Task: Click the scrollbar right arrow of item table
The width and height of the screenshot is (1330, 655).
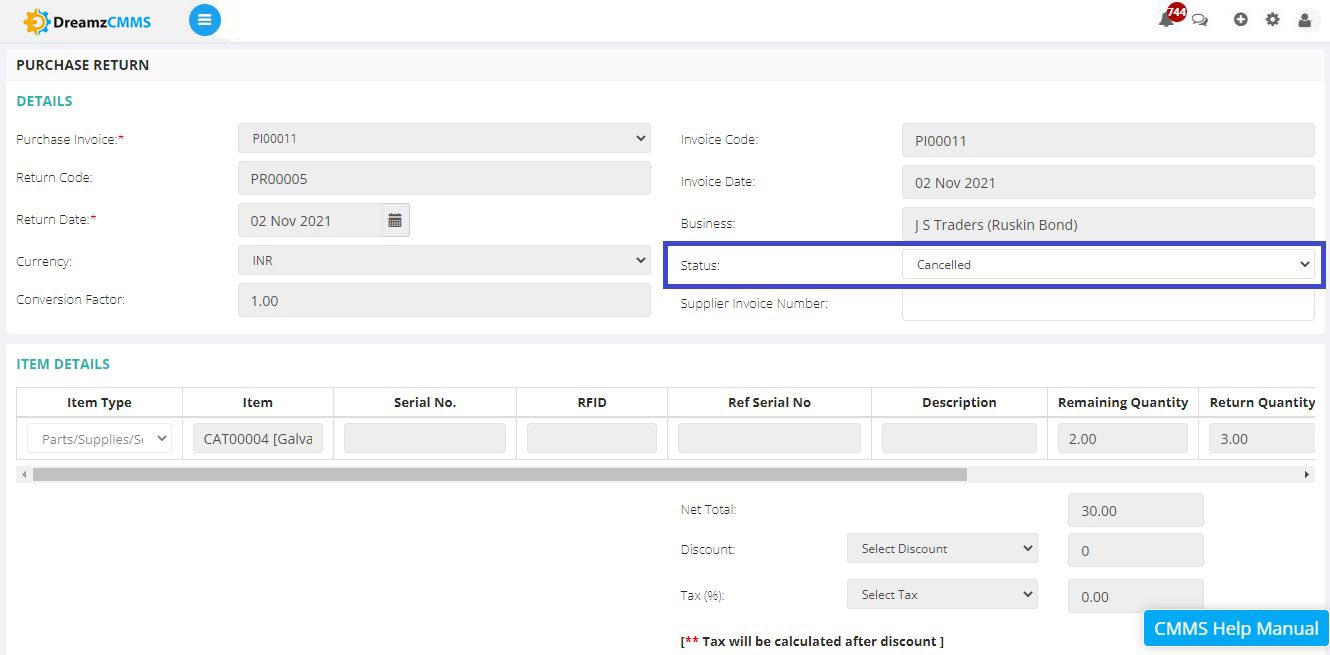Action: (x=1307, y=474)
